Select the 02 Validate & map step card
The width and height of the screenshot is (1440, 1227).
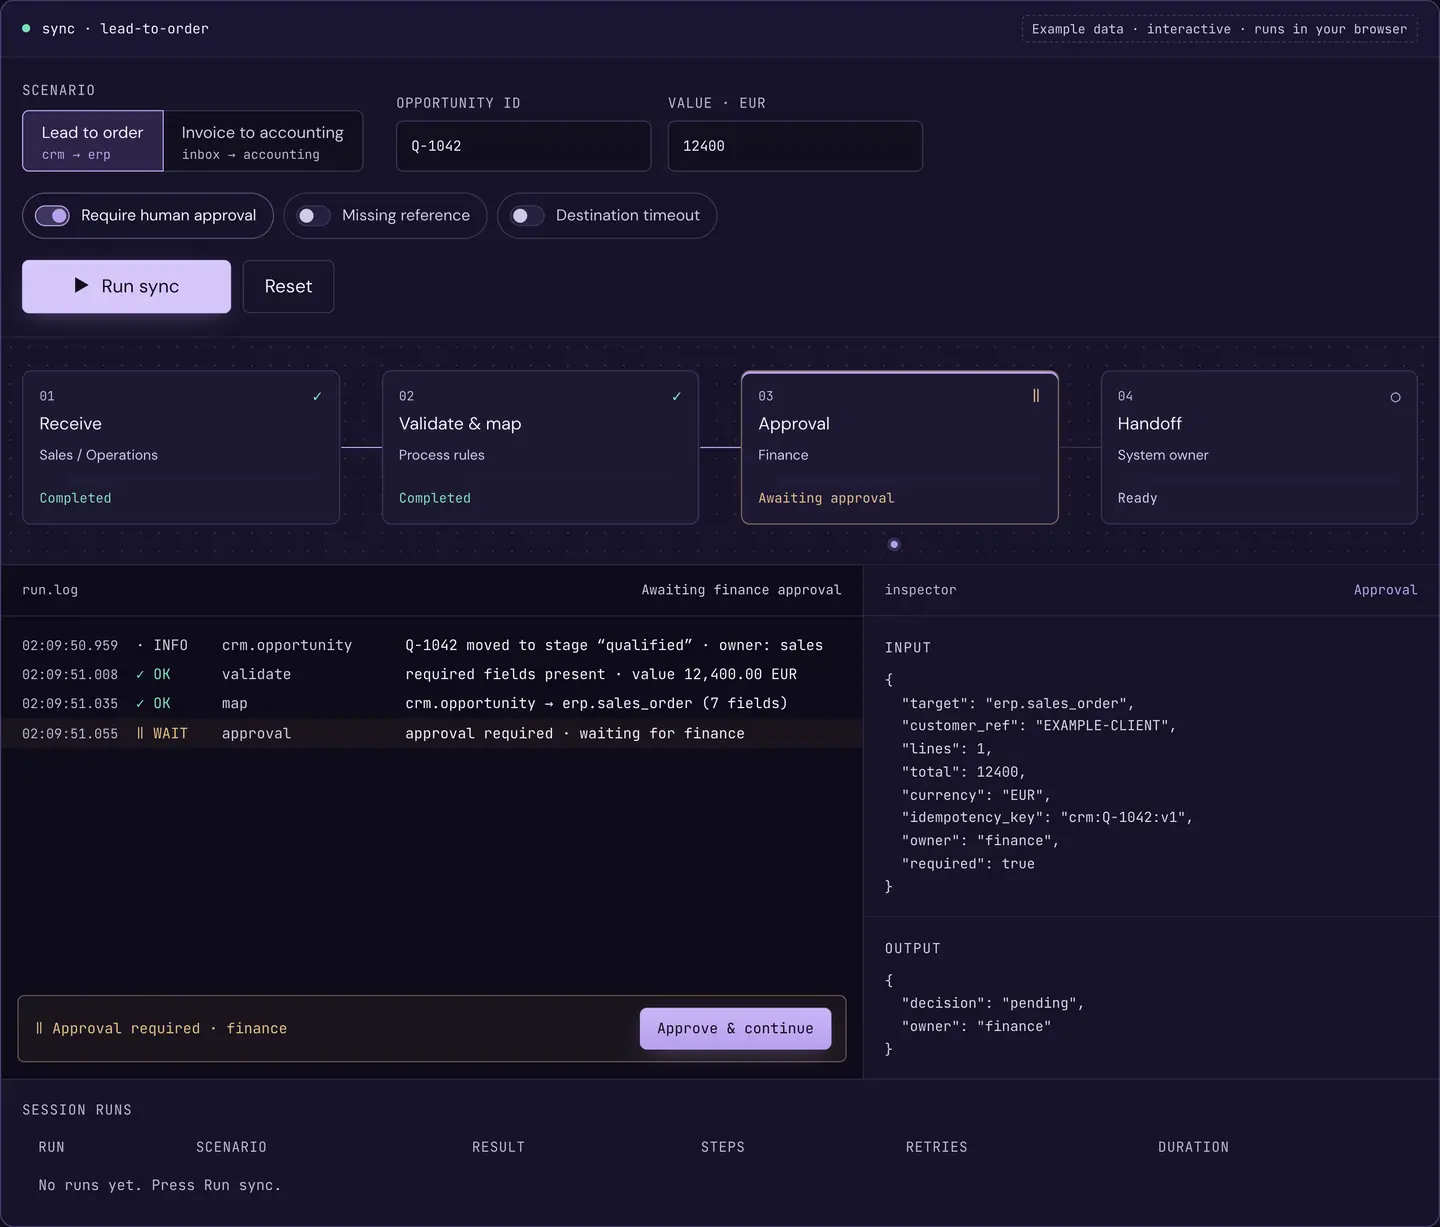[x=540, y=448]
